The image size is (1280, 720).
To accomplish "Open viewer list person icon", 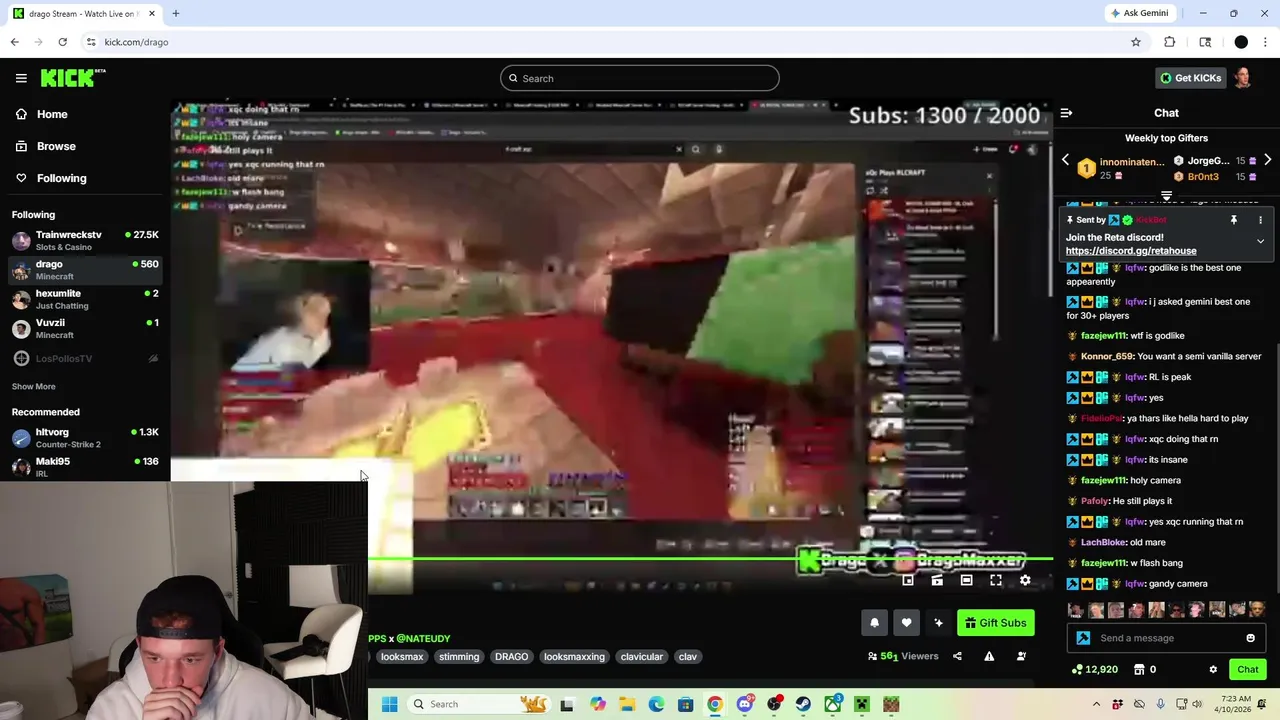I will pyautogui.click(x=1021, y=656).
